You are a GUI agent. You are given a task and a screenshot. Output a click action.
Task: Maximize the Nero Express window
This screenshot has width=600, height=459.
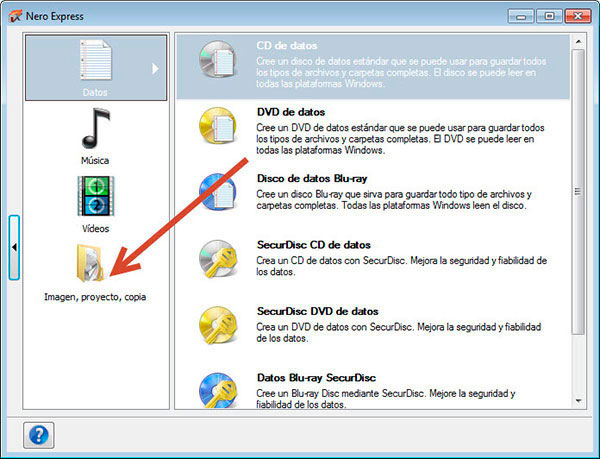click(549, 16)
